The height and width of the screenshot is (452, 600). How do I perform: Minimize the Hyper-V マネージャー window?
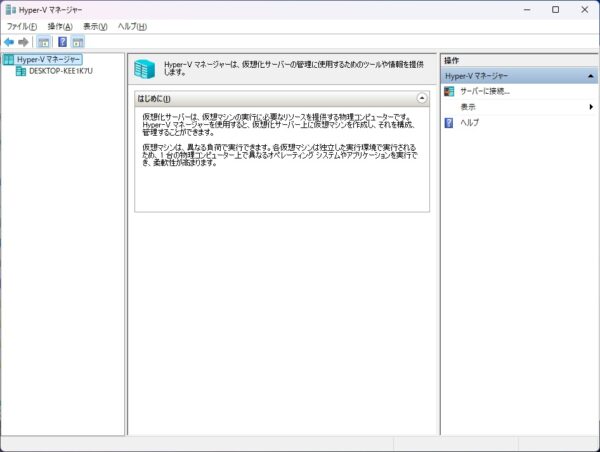point(527,10)
